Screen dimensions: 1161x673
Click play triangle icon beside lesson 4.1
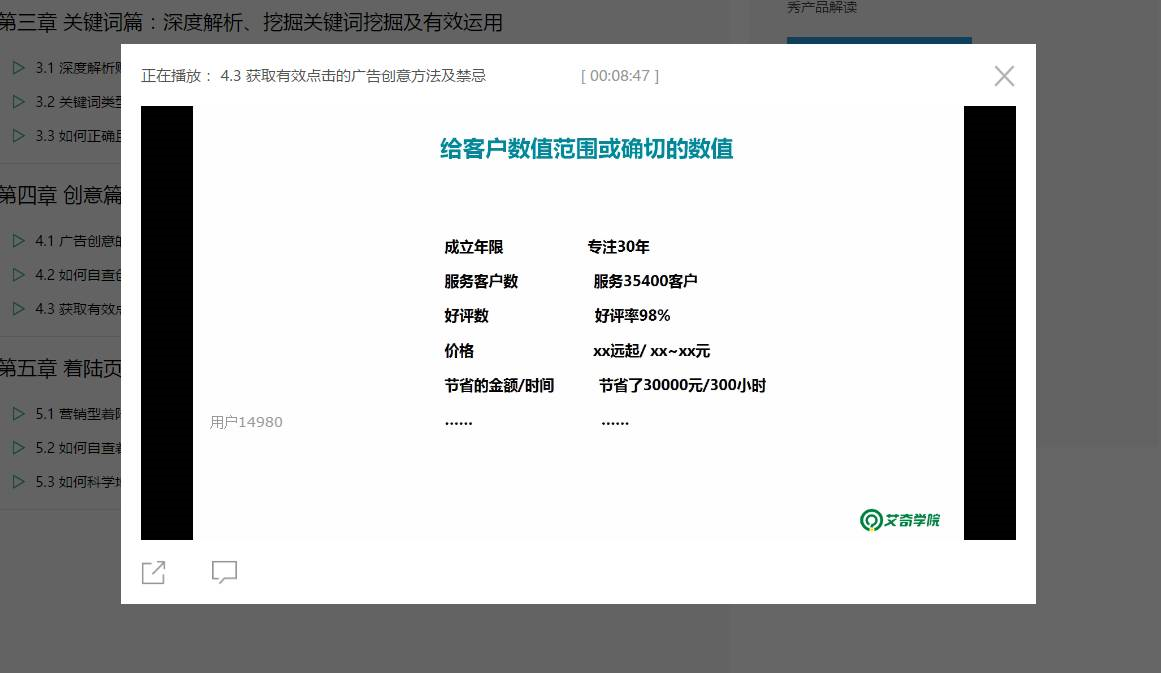(18, 241)
